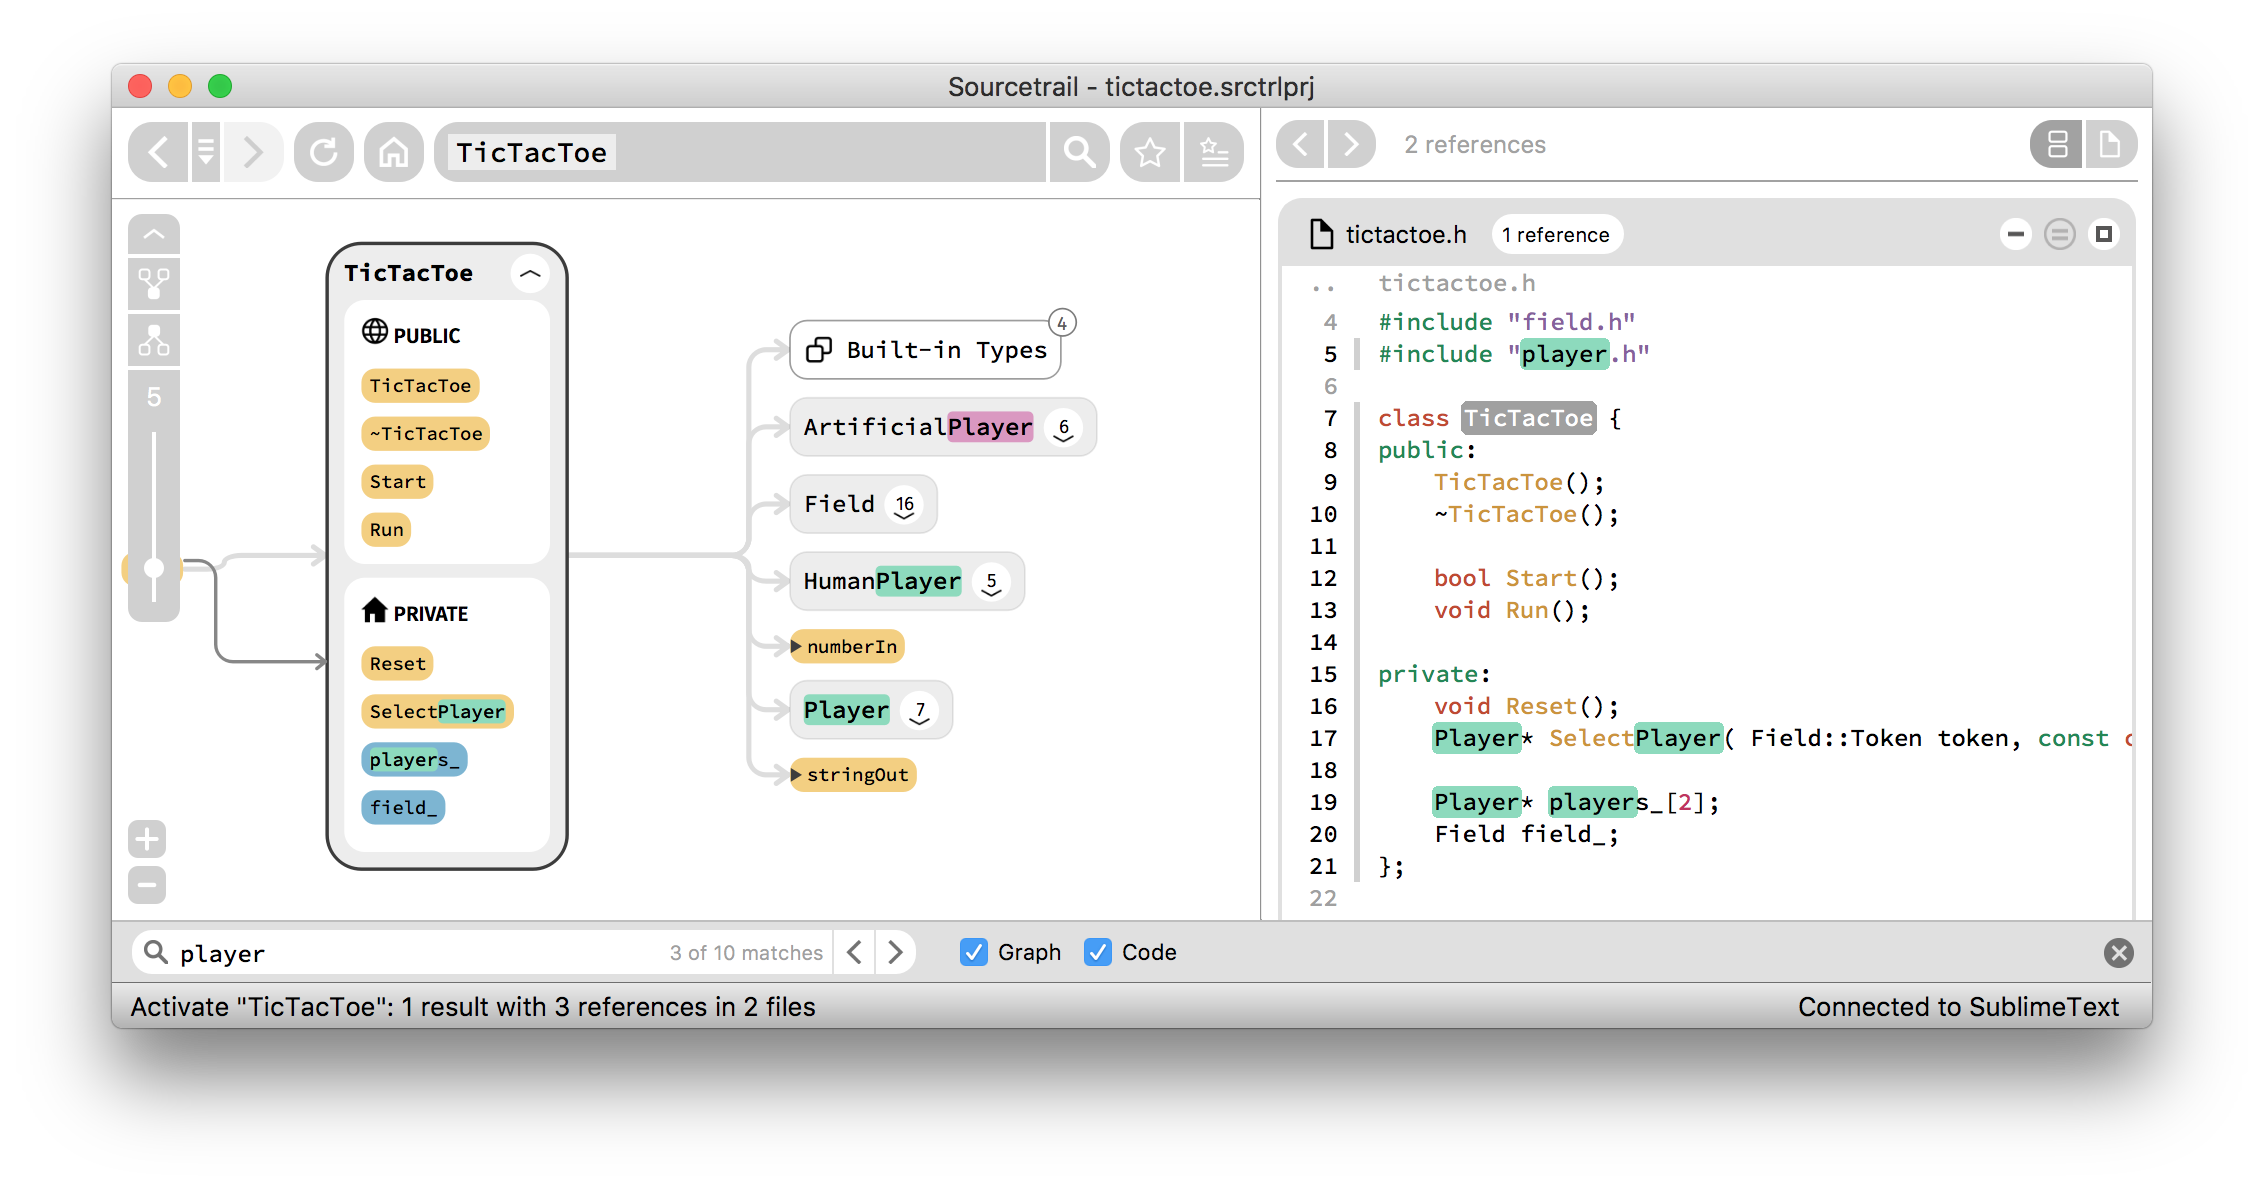
Task: Zoom in the graph with the plus button
Action: tap(147, 839)
